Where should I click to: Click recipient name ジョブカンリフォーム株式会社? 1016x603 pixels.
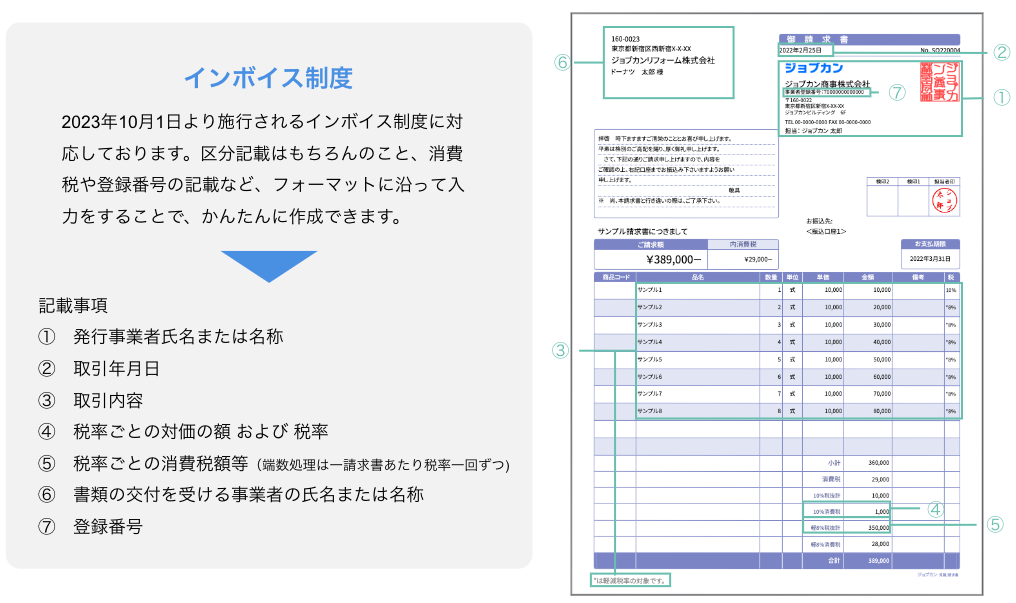[x=663, y=60]
